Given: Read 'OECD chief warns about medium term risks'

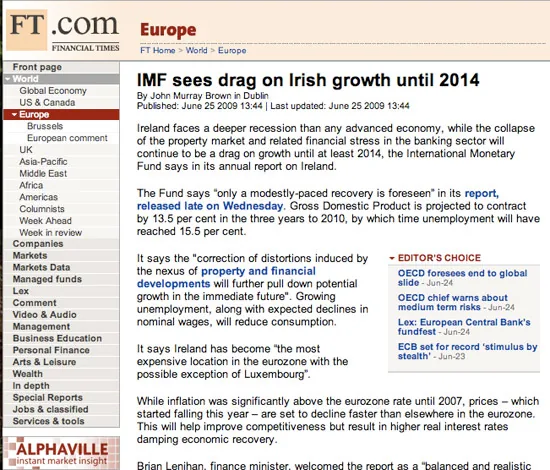Looking at the screenshot, I should pos(452,302).
